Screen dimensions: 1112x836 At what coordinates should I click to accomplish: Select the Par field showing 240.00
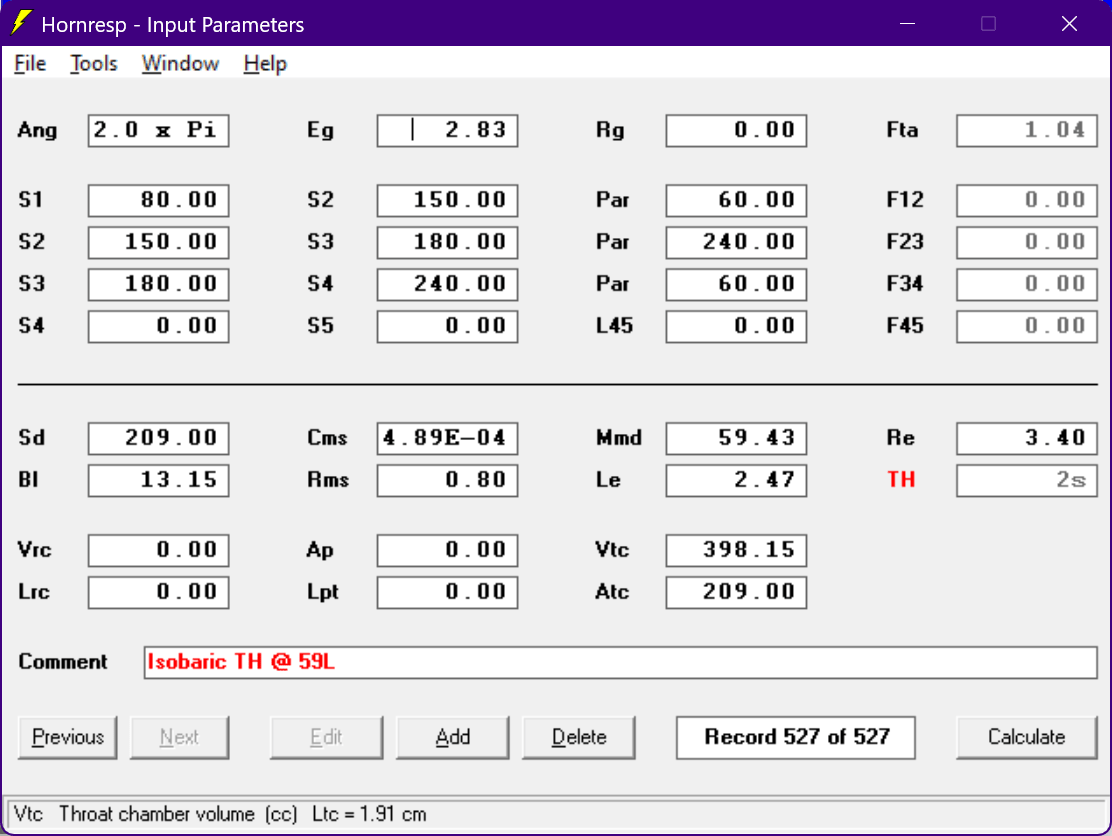[x=736, y=243]
